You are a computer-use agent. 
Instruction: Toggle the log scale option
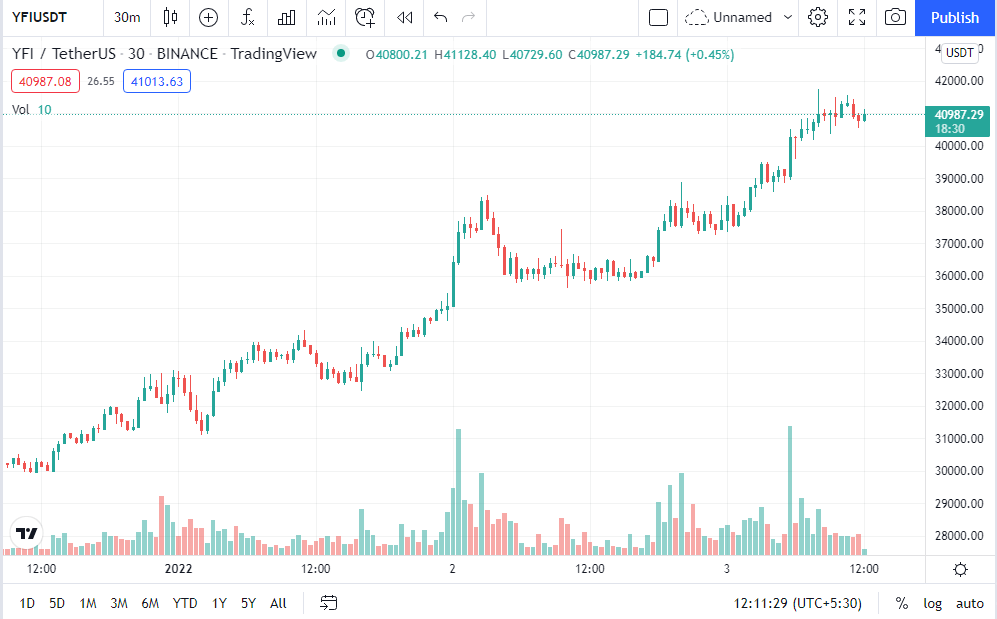point(932,603)
